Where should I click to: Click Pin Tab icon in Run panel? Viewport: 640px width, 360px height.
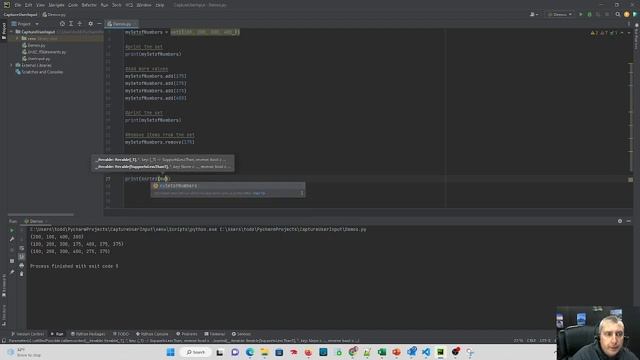12,272
